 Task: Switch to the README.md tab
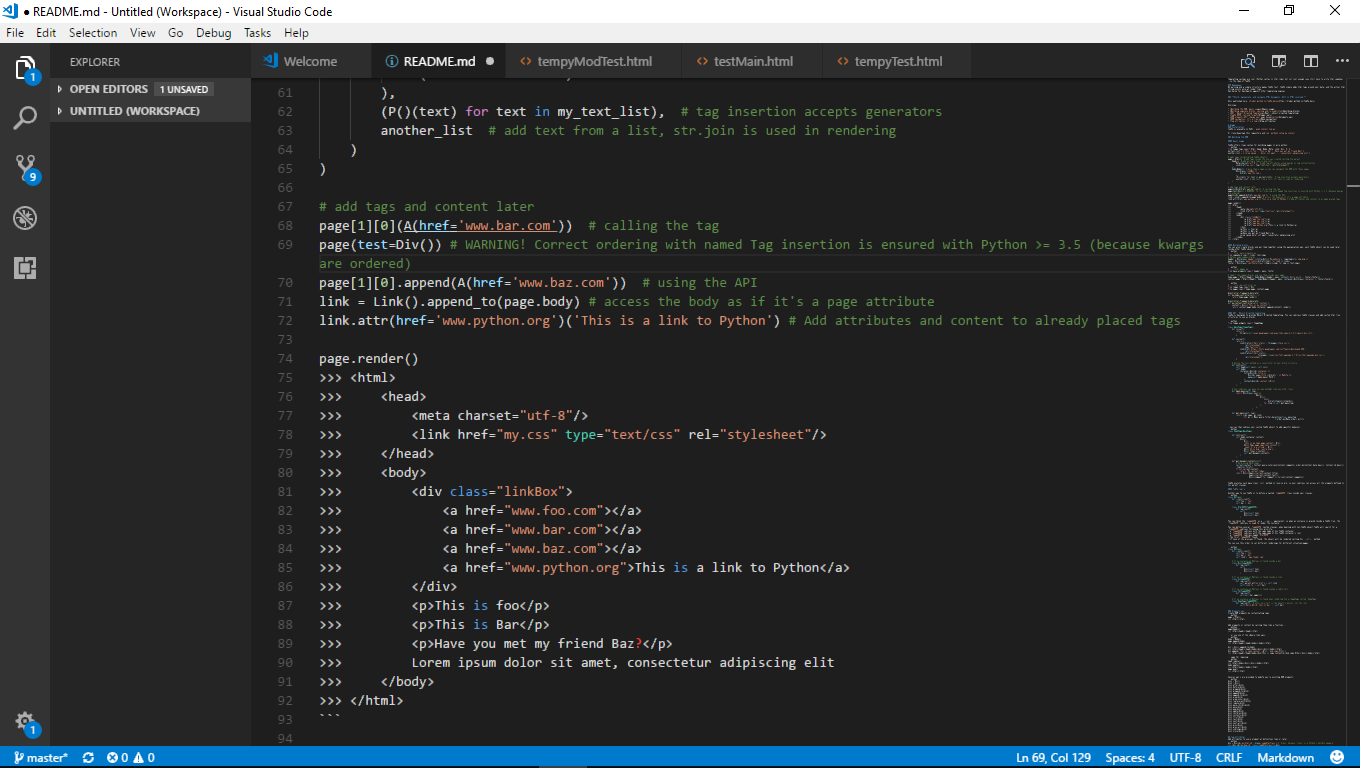pos(440,61)
